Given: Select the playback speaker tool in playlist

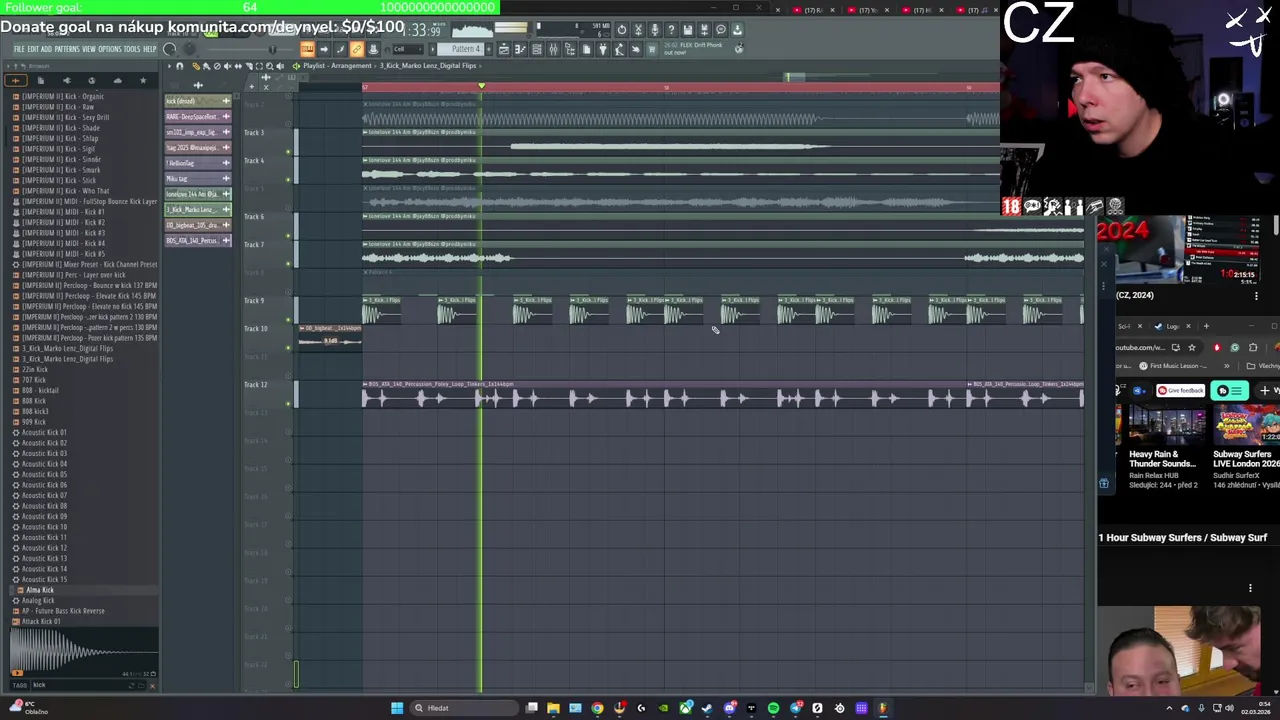Looking at the screenshot, I should click(280, 66).
